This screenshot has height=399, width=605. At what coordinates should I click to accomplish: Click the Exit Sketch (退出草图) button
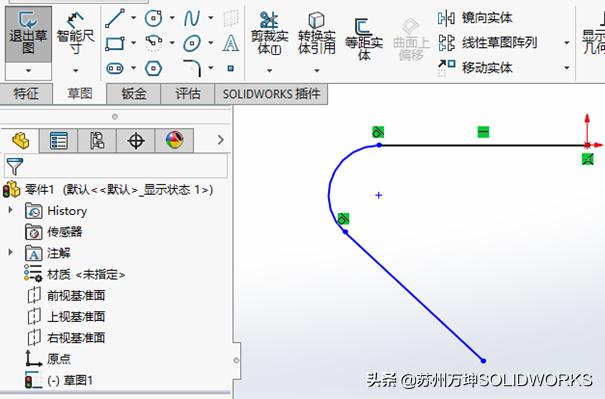click(x=28, y=34)
